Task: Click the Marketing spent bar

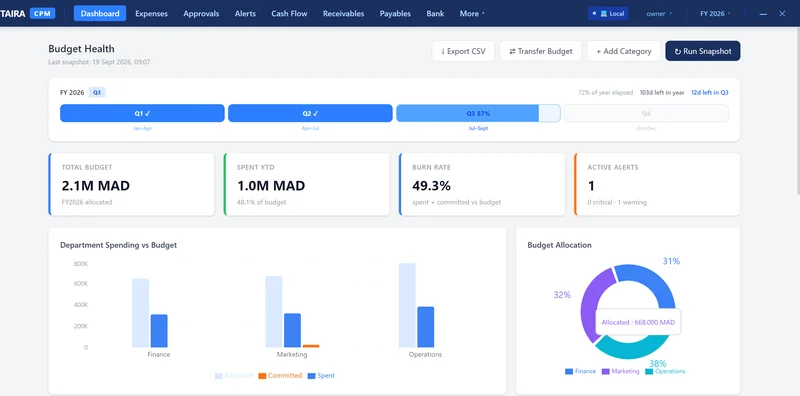Action: (292, 330)
